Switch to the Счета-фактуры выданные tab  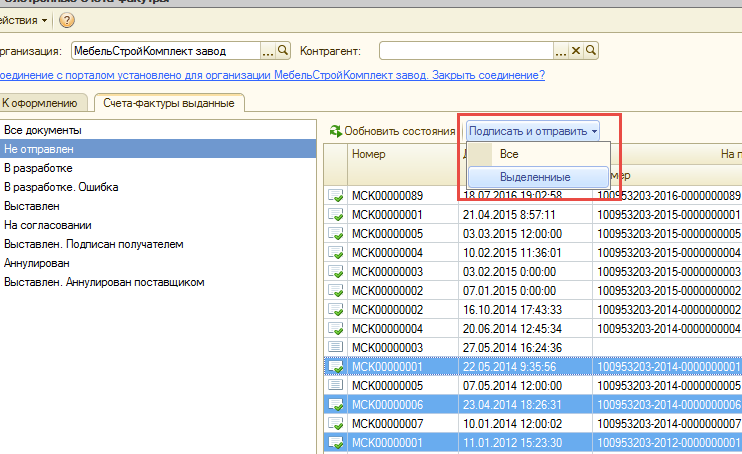point(169,103)
